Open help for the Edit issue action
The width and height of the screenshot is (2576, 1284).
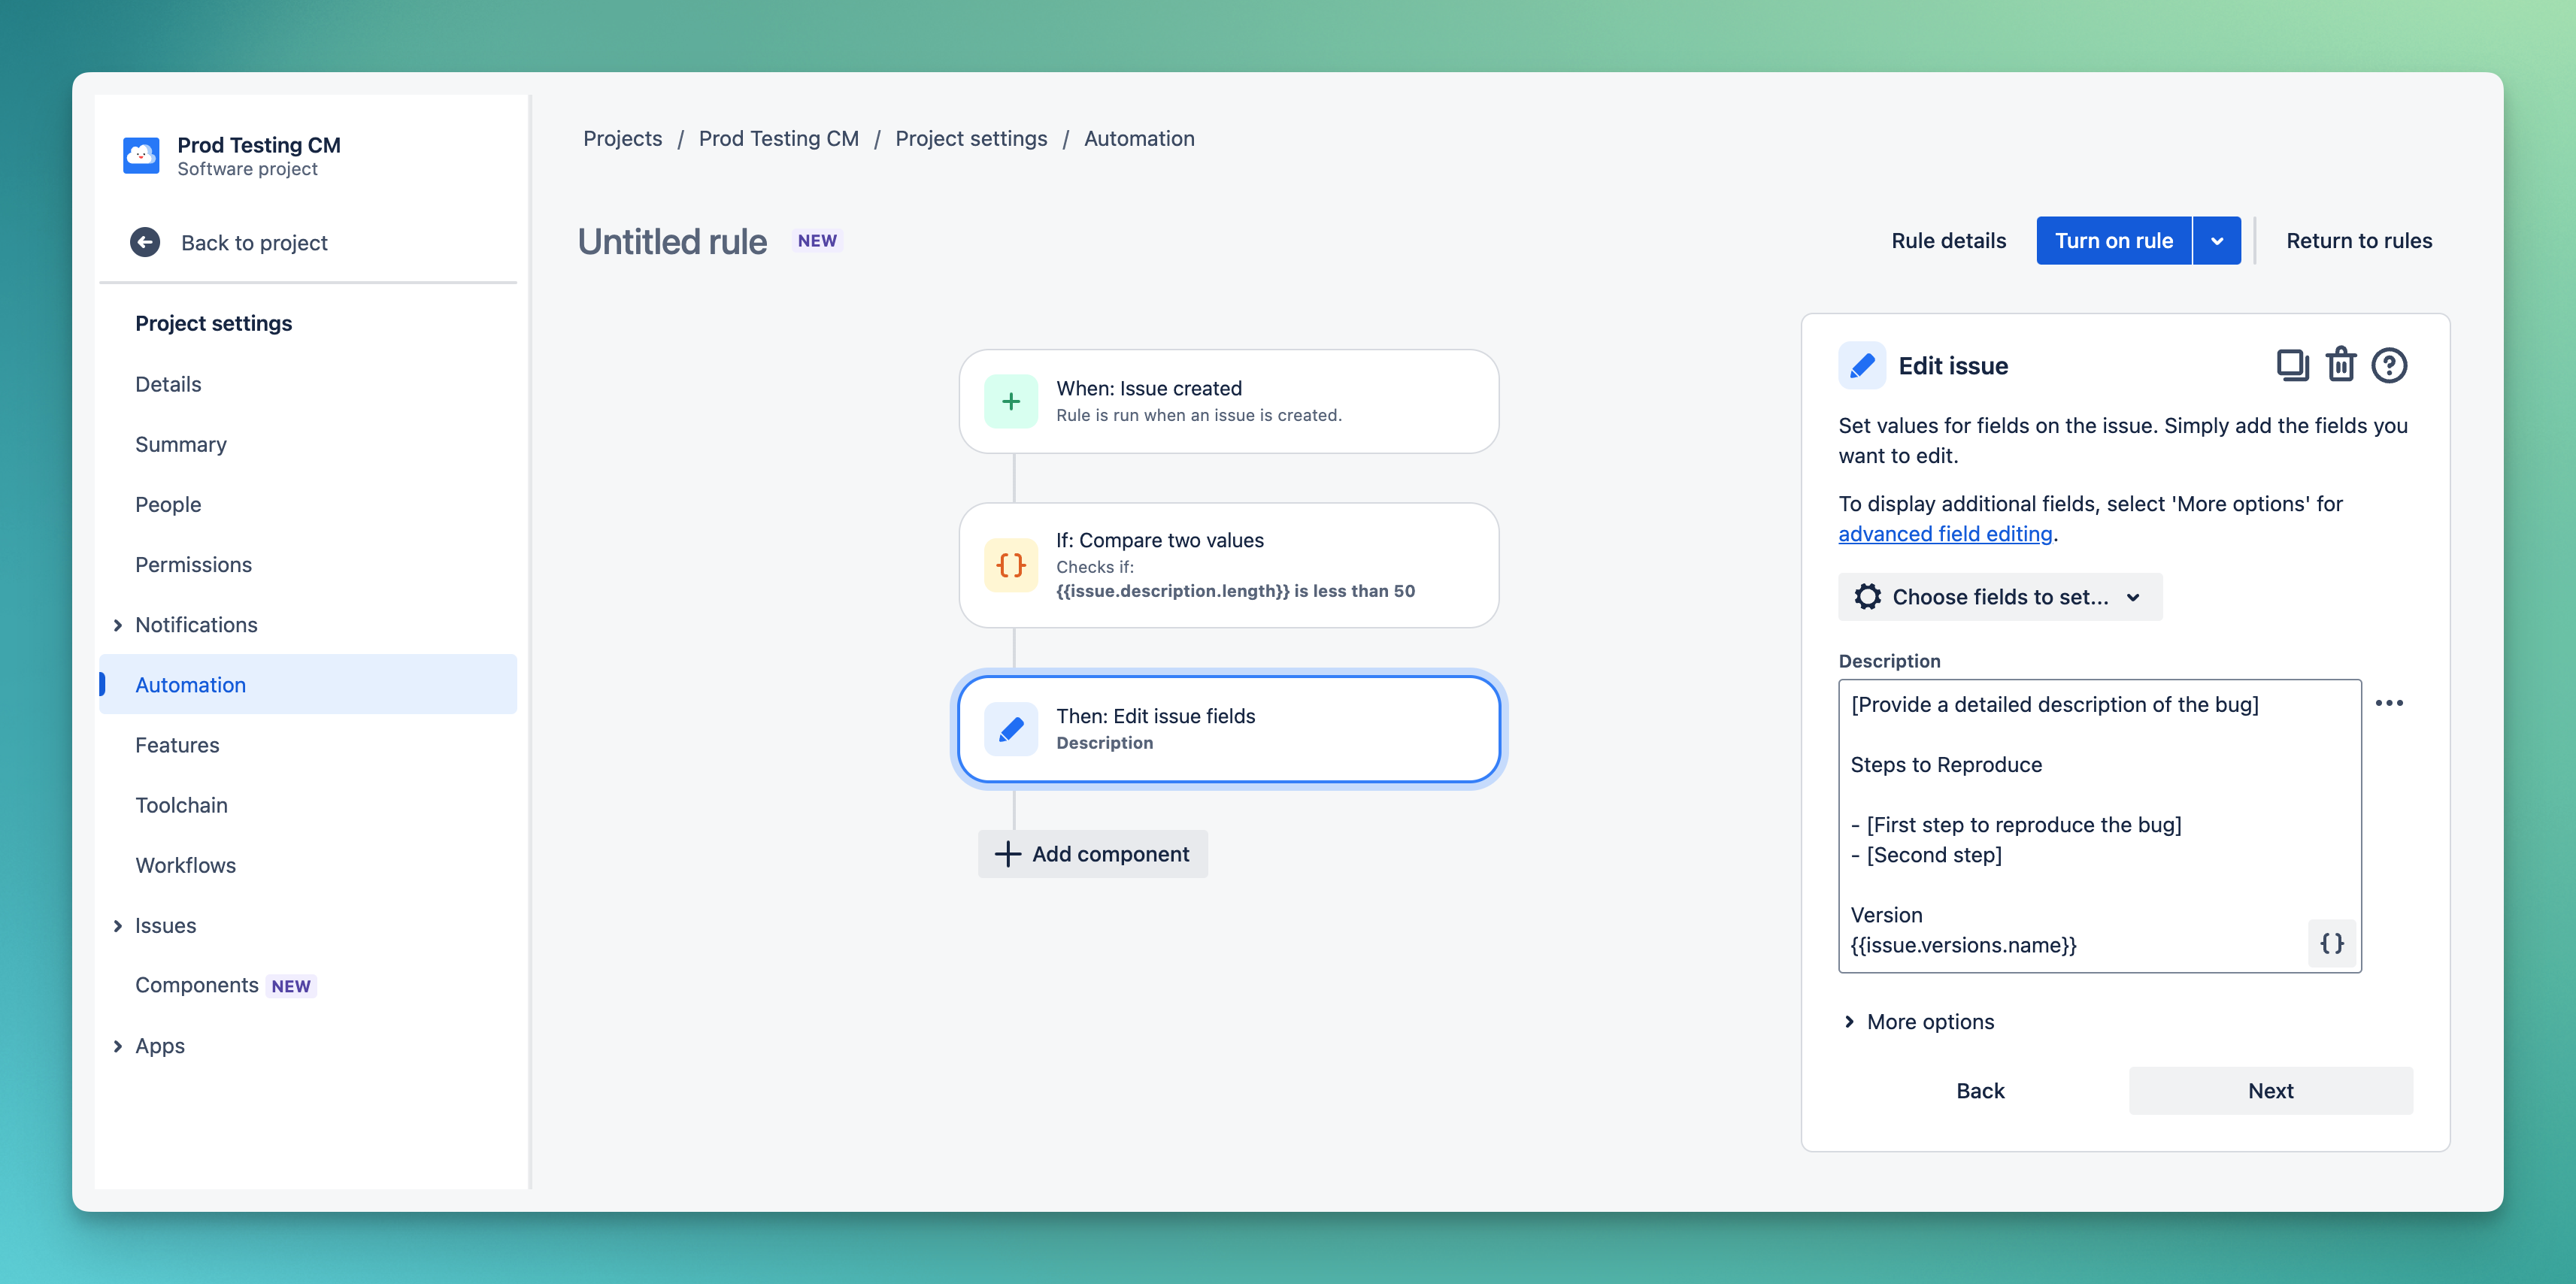2391,365
